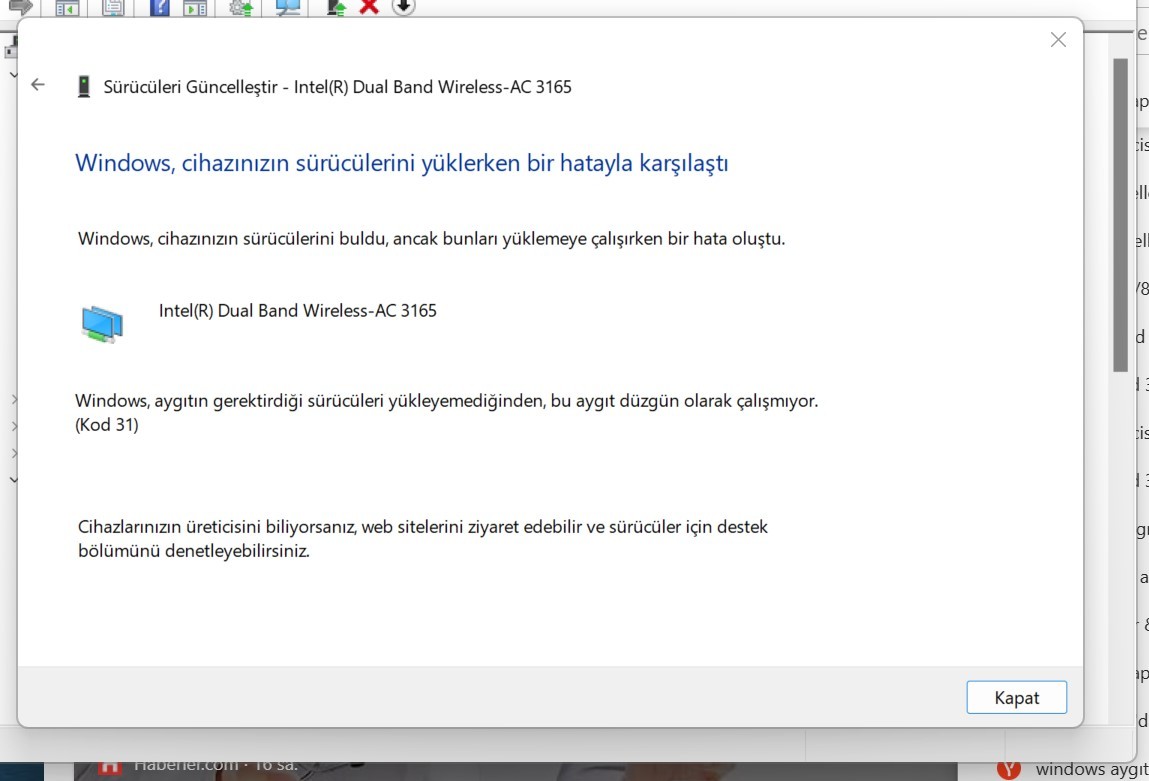The image size is (1149, 781).
Task: Open Help via the blue question mark icon
Action: coord(159,7)
